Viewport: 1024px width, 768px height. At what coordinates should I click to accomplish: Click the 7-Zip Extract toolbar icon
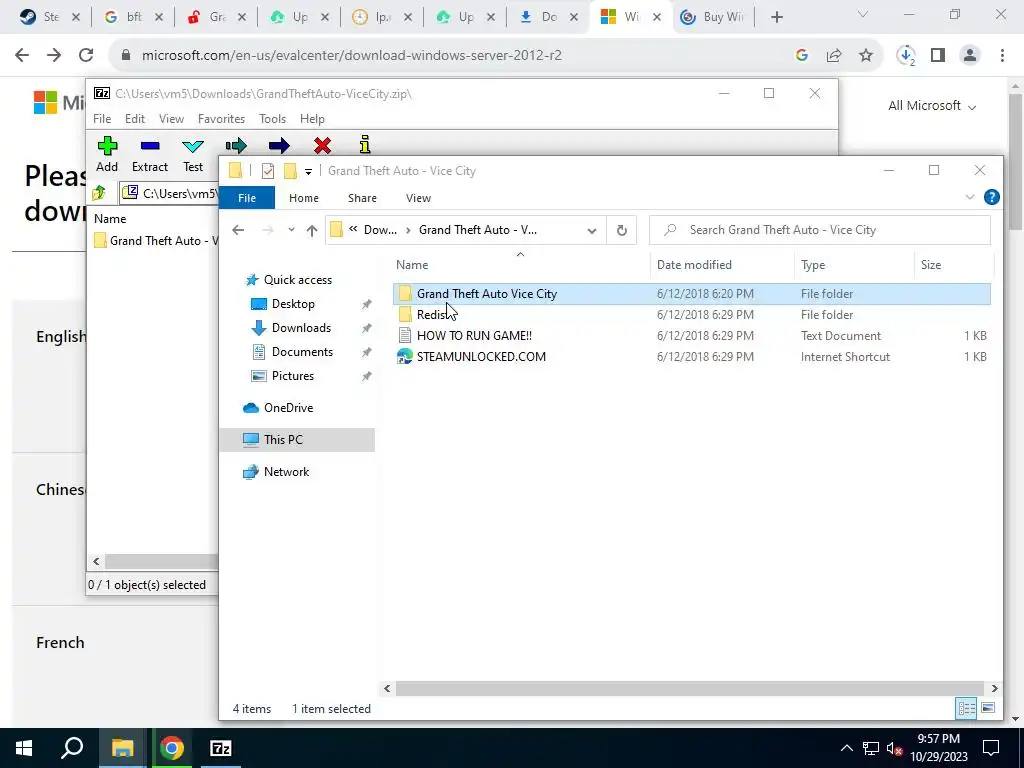(150, 146)
